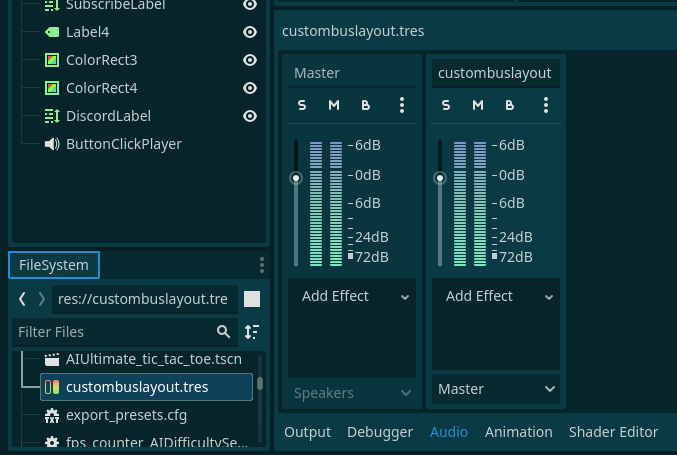Select the ButtonClickPlayer node
Screen dimensions: 677x455
[123, 144]
